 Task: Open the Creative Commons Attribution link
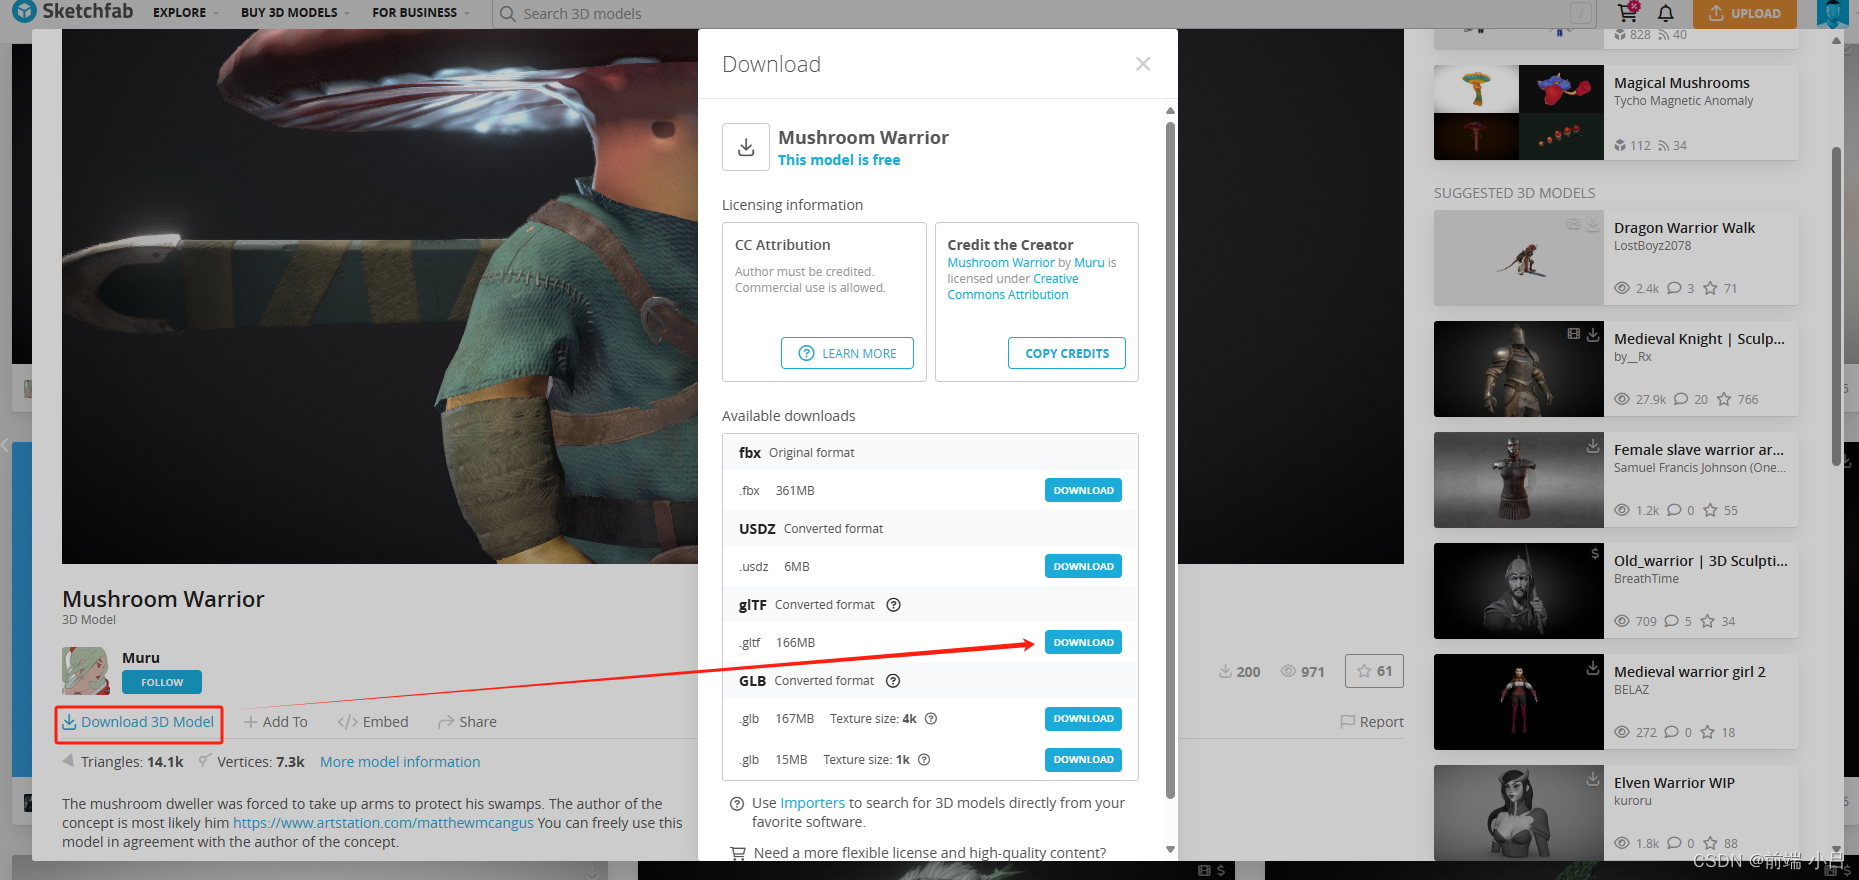point(1013,287)
